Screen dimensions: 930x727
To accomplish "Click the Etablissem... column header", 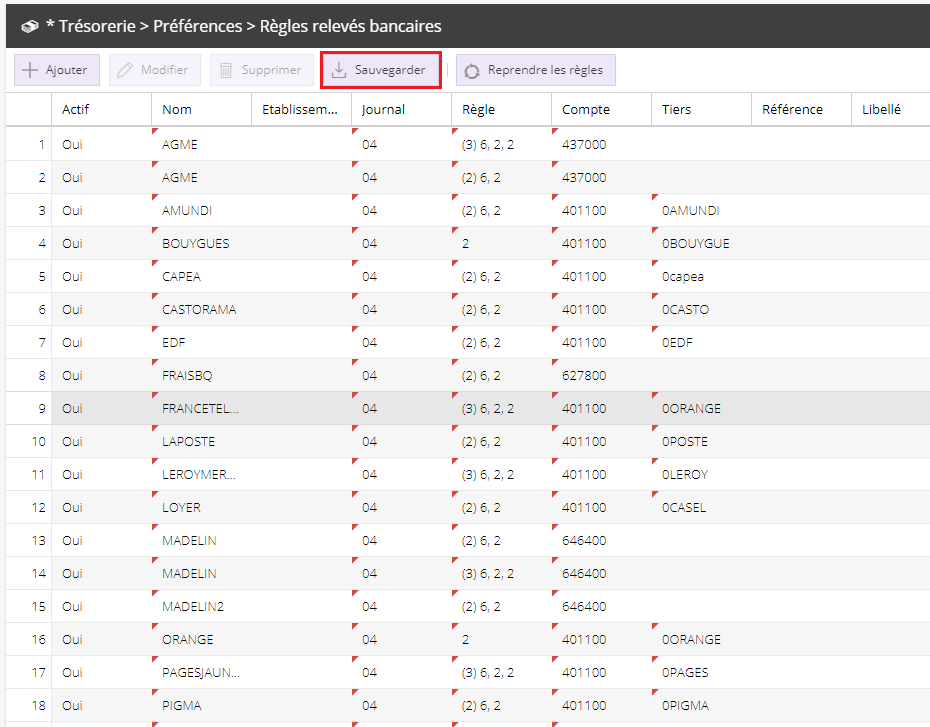I will [302, 109].
